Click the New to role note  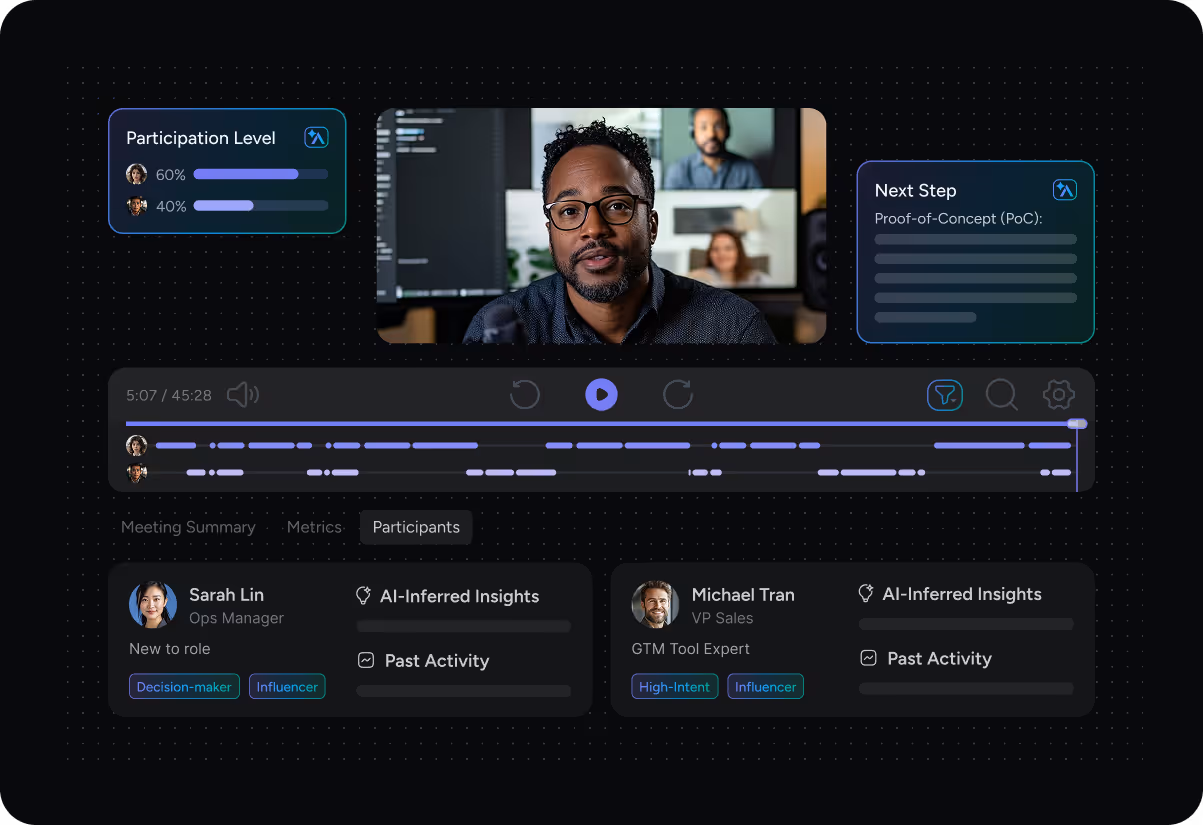tap(170, 649)
